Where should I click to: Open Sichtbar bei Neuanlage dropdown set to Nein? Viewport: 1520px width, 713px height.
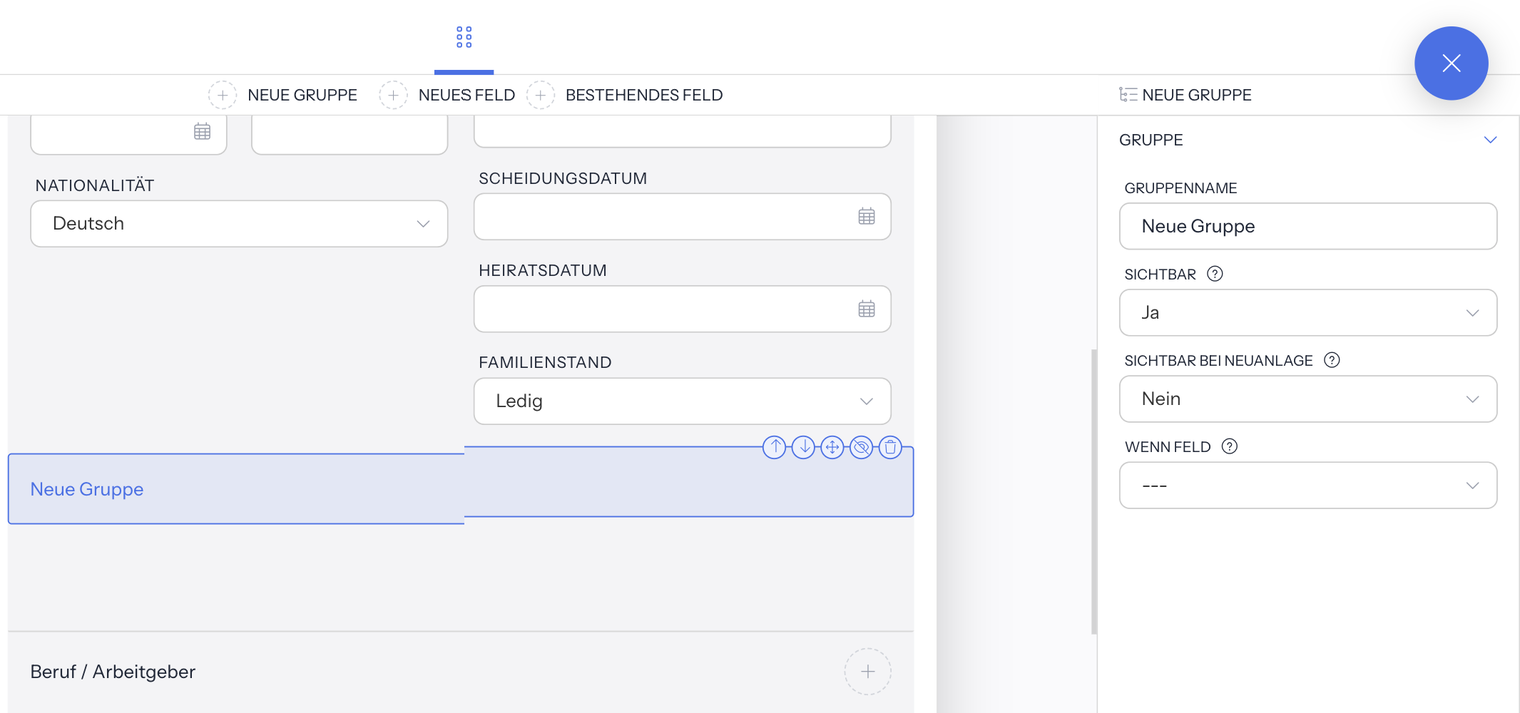[1308, 399]
